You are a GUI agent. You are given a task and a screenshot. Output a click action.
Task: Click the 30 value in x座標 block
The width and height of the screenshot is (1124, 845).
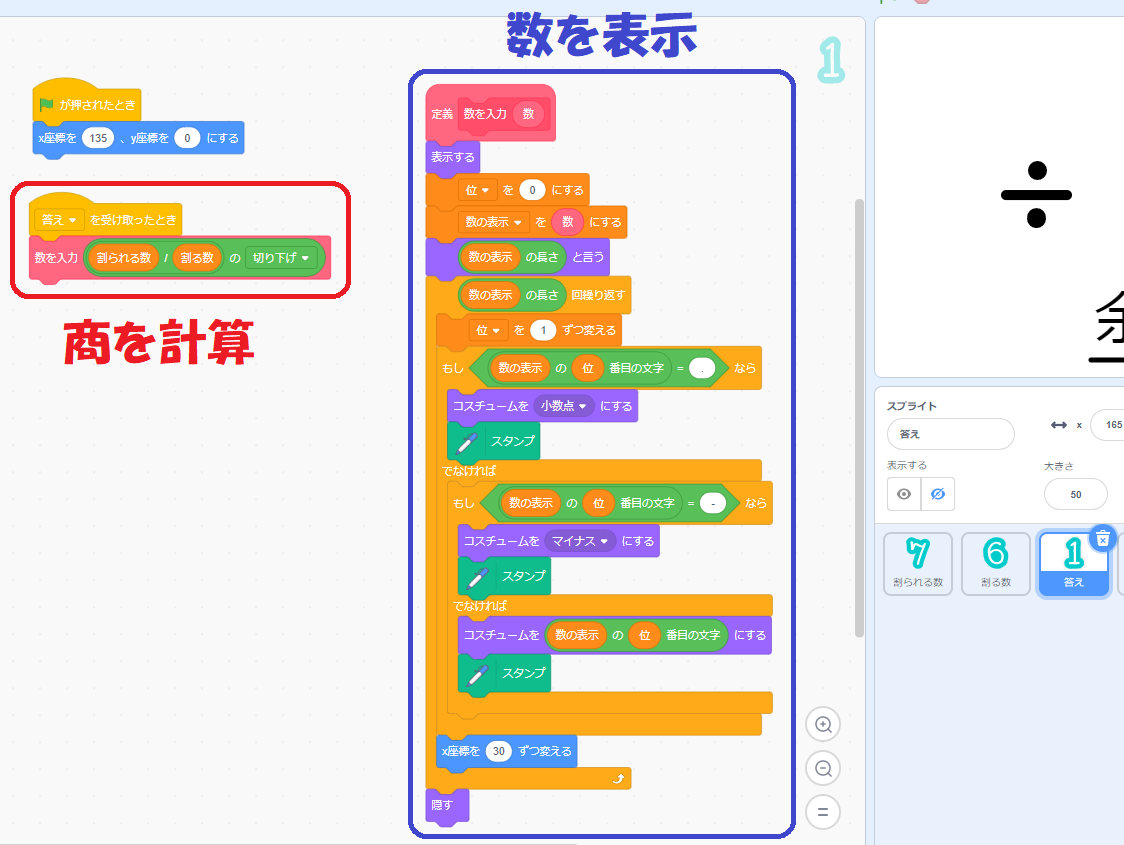[x=499, y=751]
